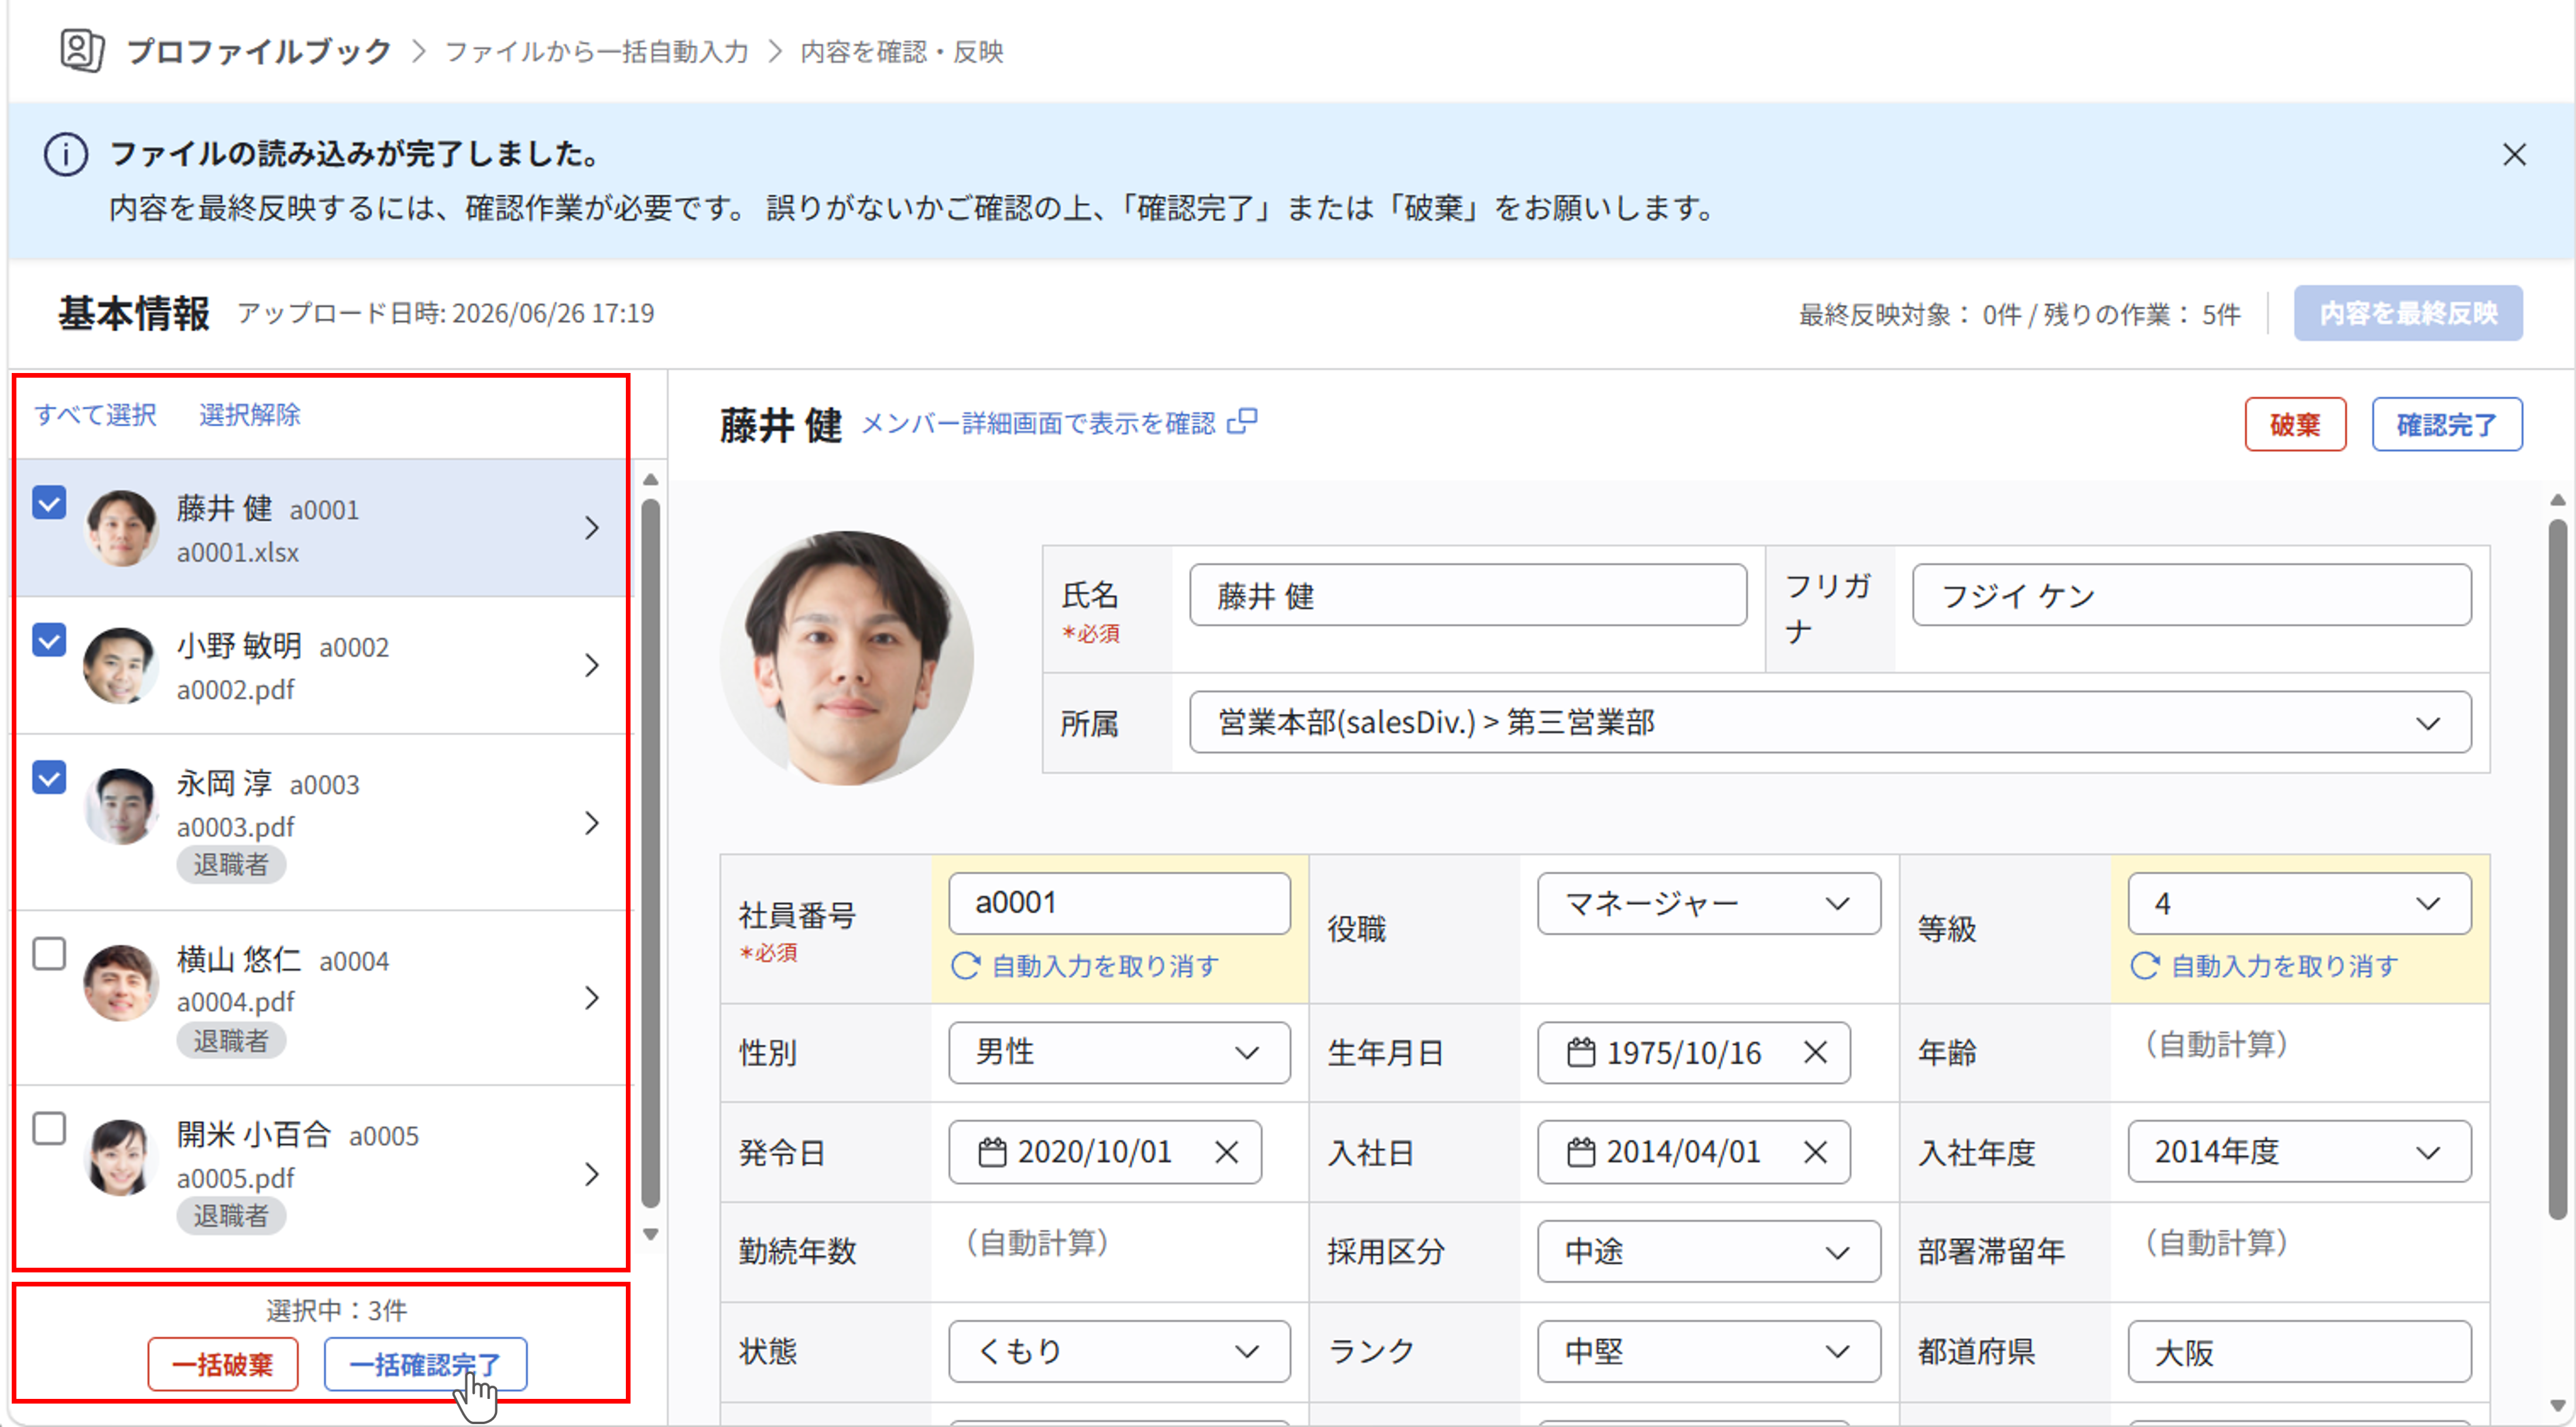The height and width of the screenshot is (1427, 2576).
Task: Click the フリガナ input field
Action: coord(2192,595)
